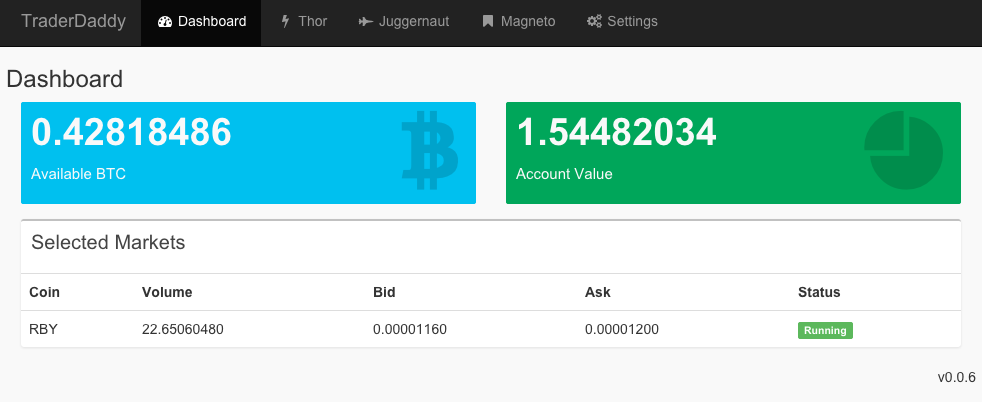Select the volume 22.65060480 cell
The image size is (982, 402).
pyautogui.click(x=183, y=329)
